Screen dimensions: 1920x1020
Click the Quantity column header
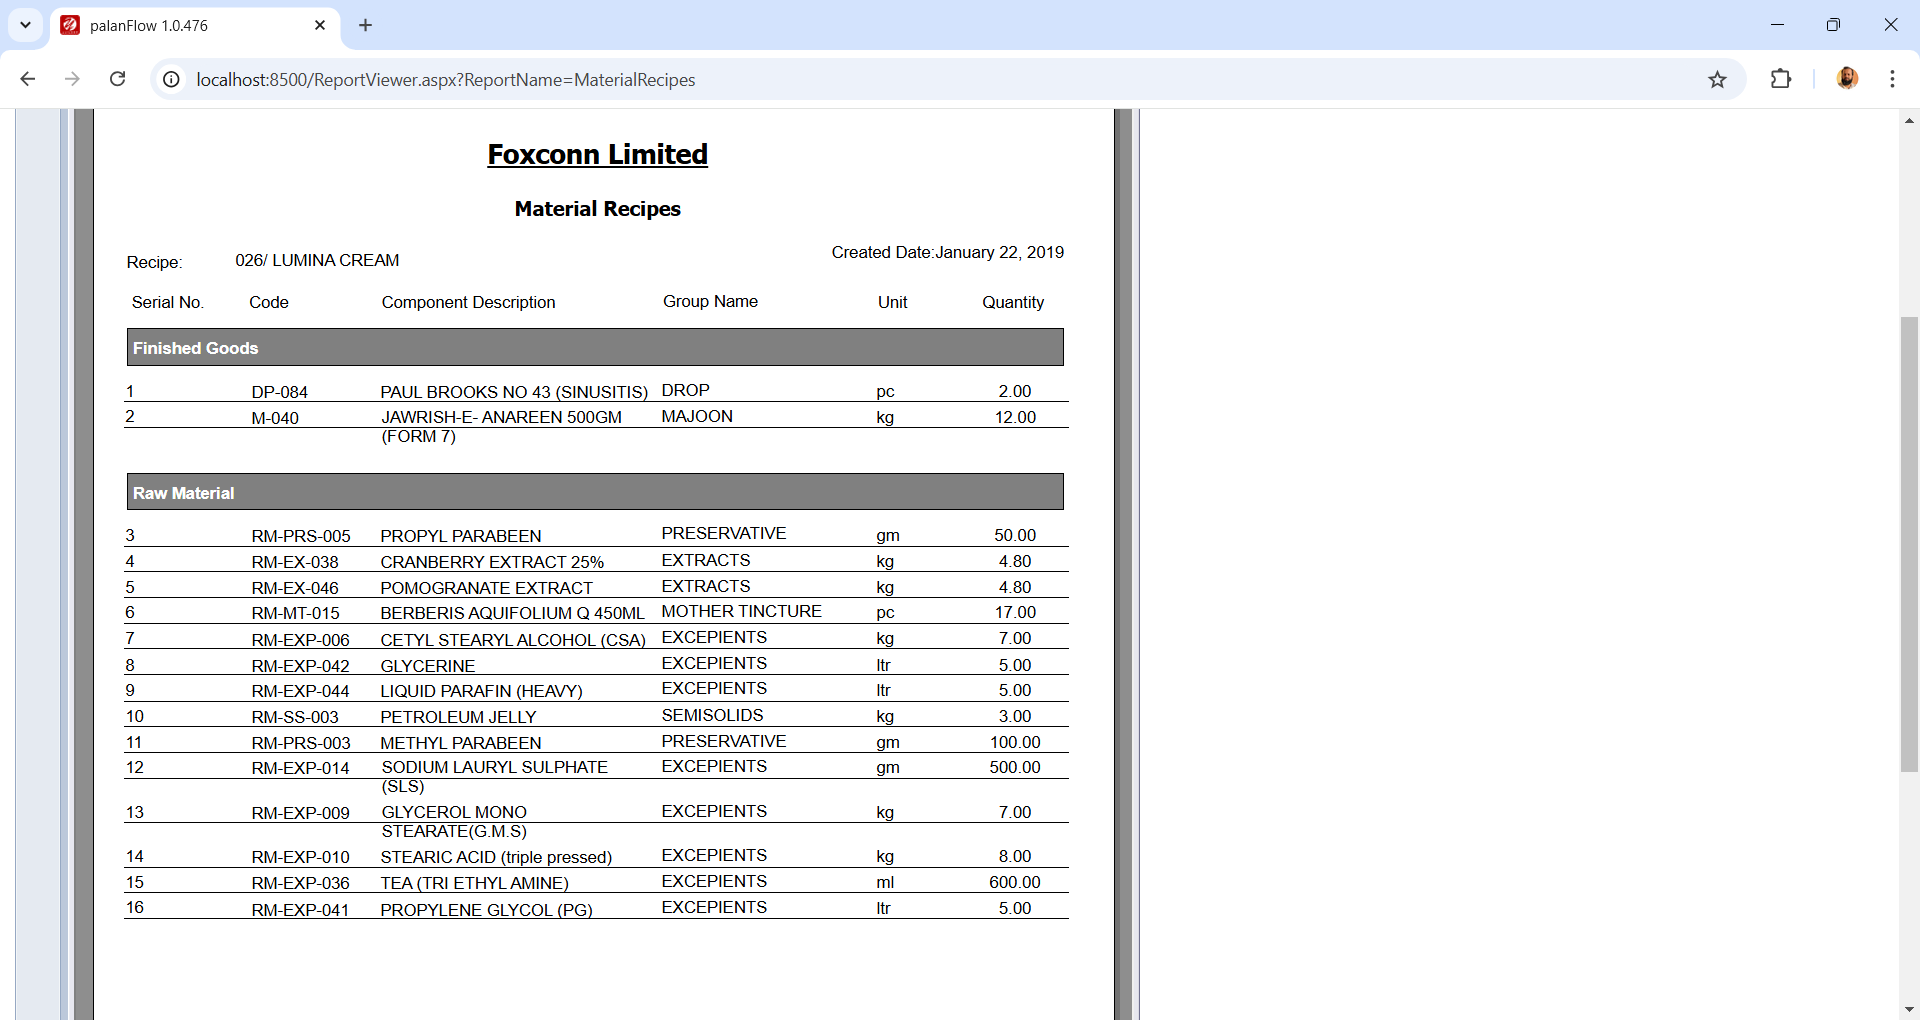pos(1012,302)
